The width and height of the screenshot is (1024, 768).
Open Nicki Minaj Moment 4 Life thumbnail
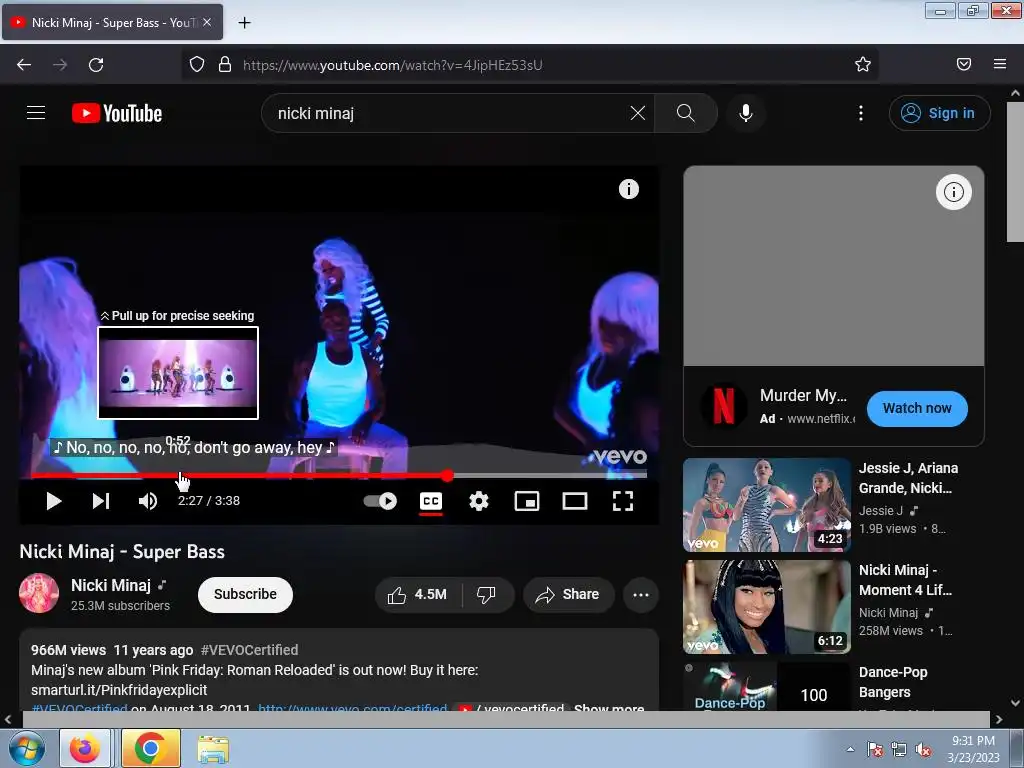[x=767, y=607]
